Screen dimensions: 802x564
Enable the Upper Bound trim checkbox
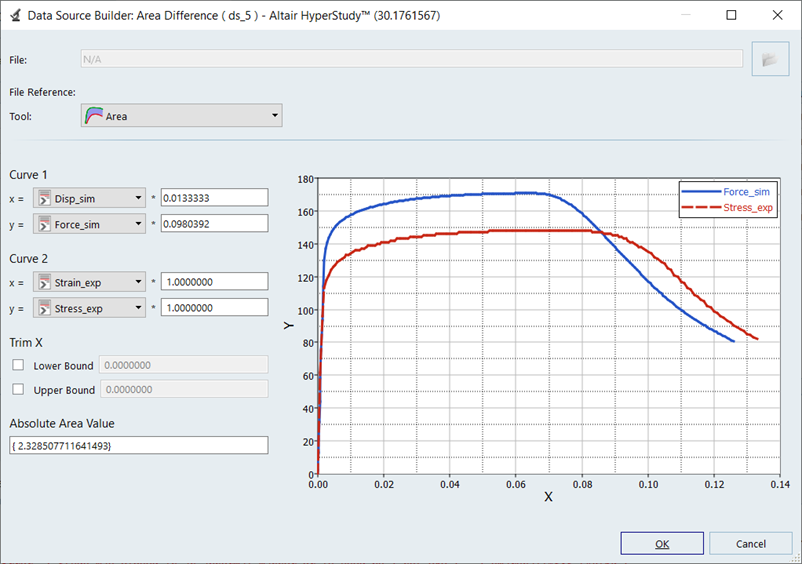pyautogui.click(x=18, y=390)
